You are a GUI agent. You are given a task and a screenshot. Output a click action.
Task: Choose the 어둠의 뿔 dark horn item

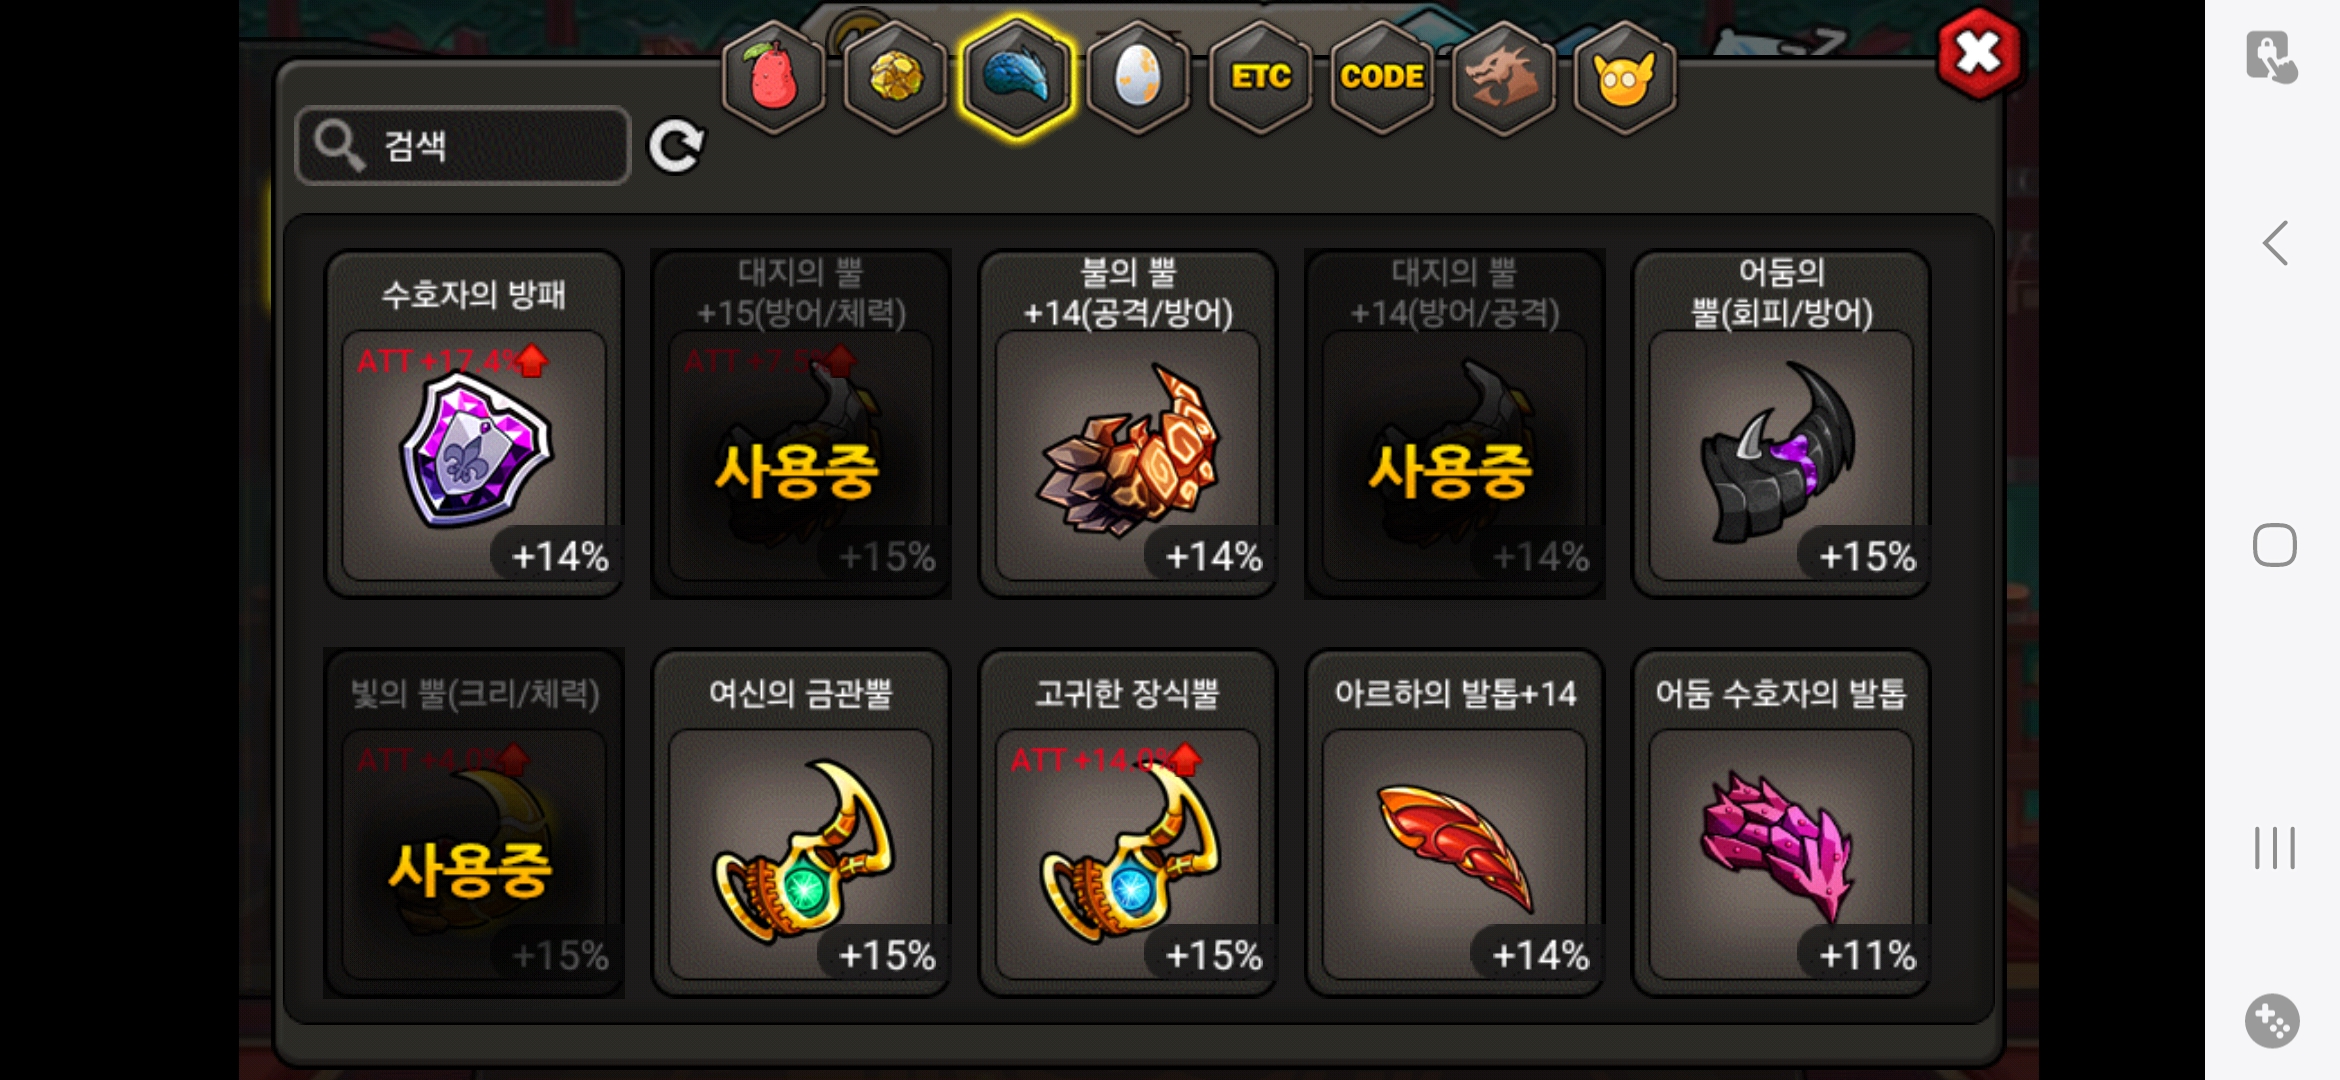(1781, 424)
